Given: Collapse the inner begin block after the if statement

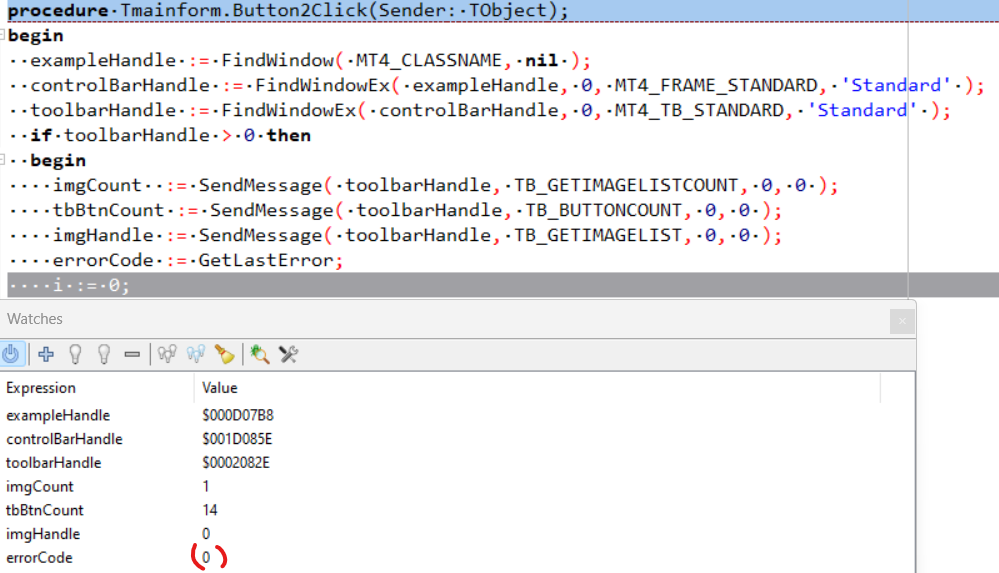Looking at the screenshot, I should coord(3,161).
